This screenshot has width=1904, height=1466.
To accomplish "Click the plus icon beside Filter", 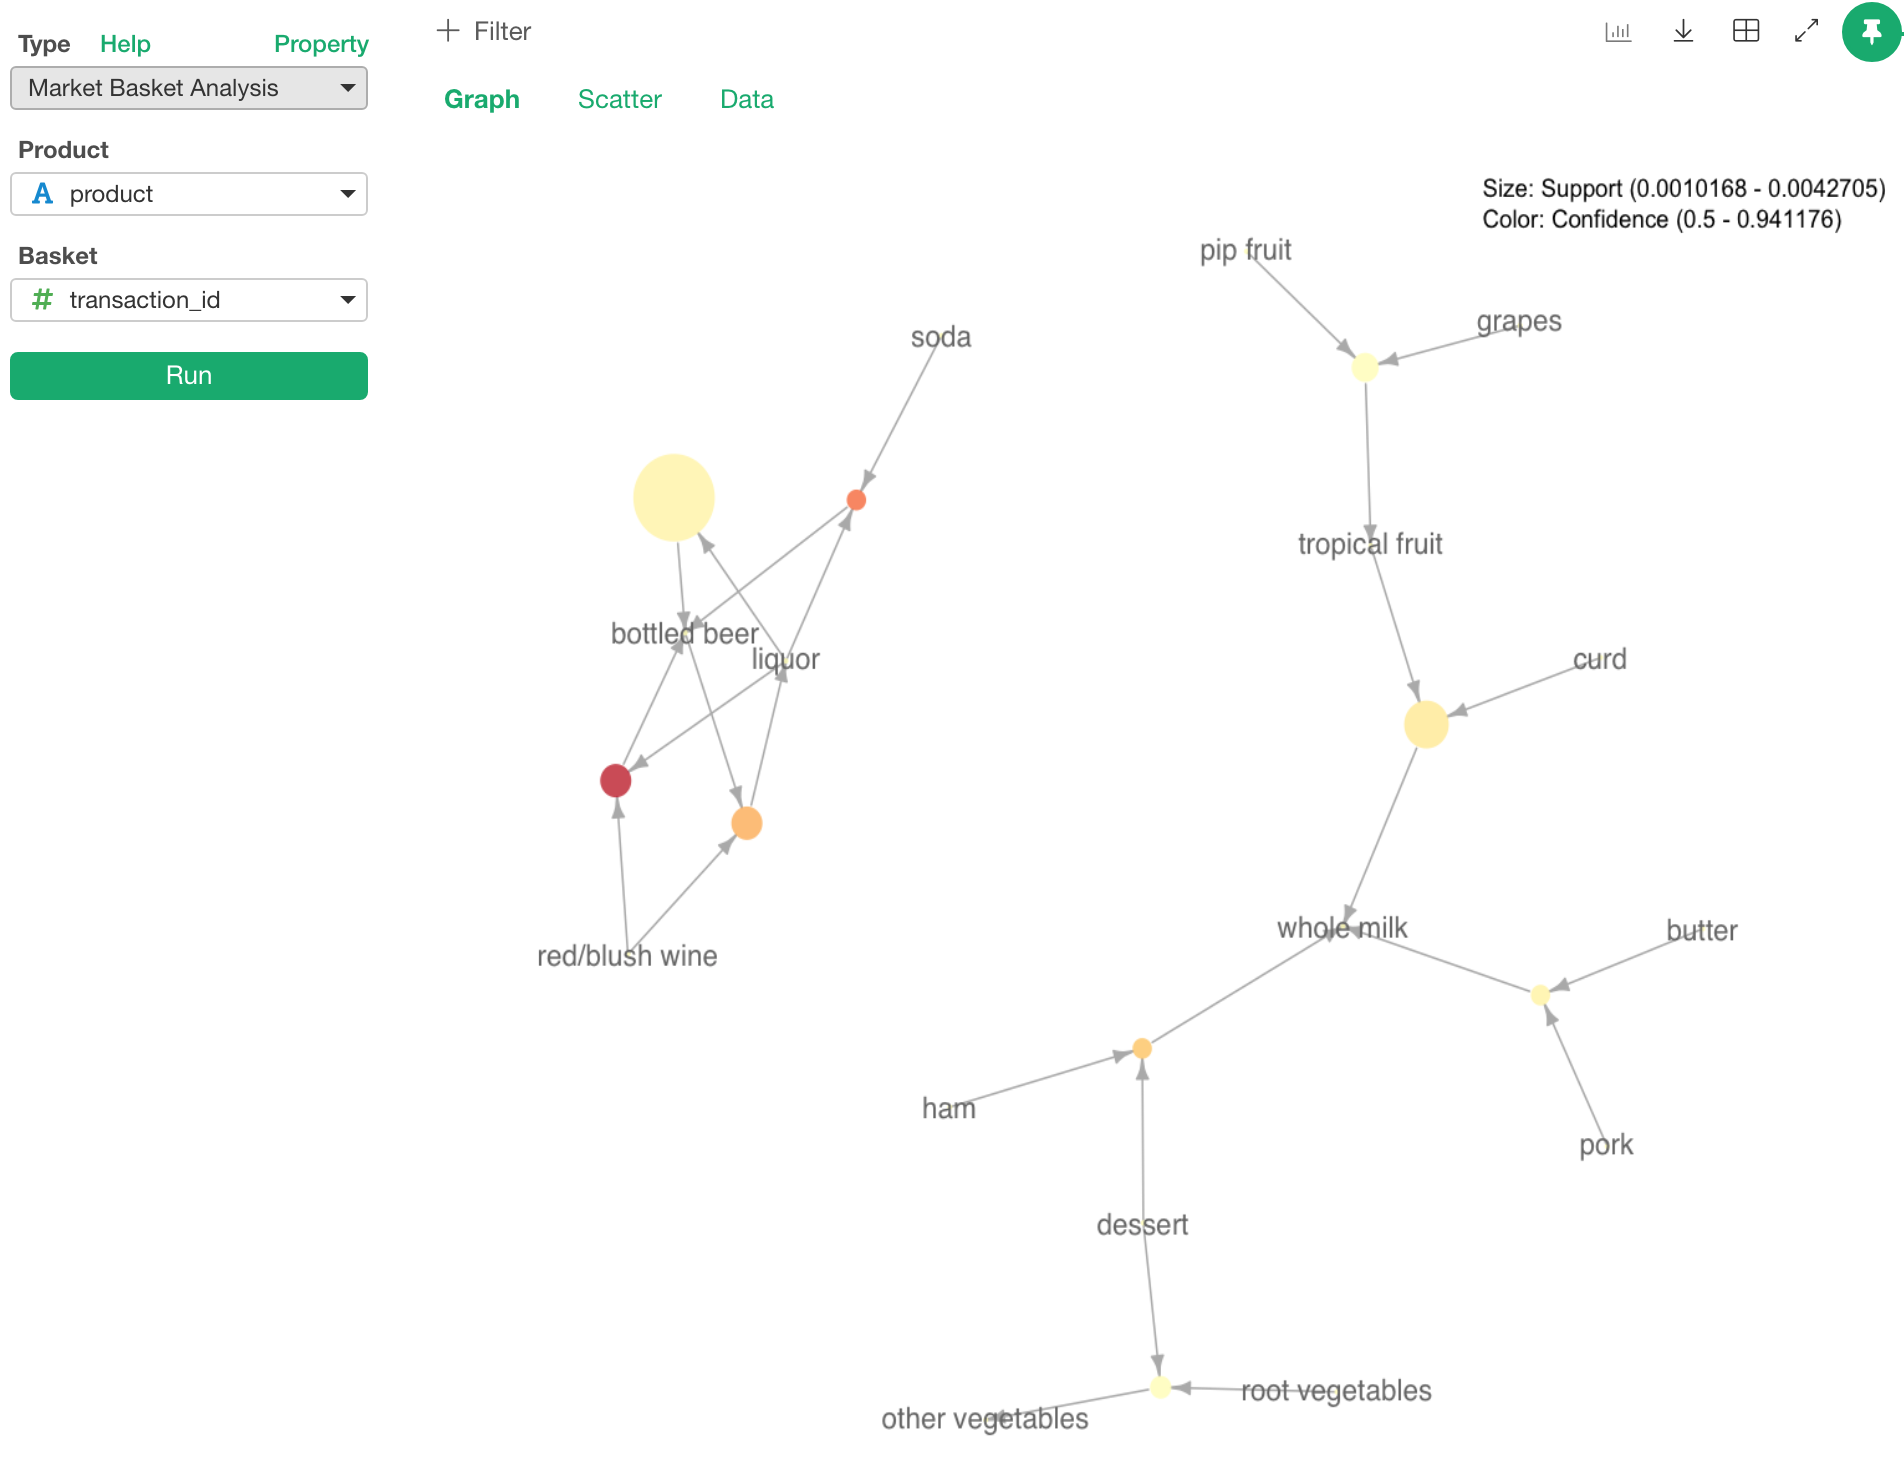I will tap(448, 31).
